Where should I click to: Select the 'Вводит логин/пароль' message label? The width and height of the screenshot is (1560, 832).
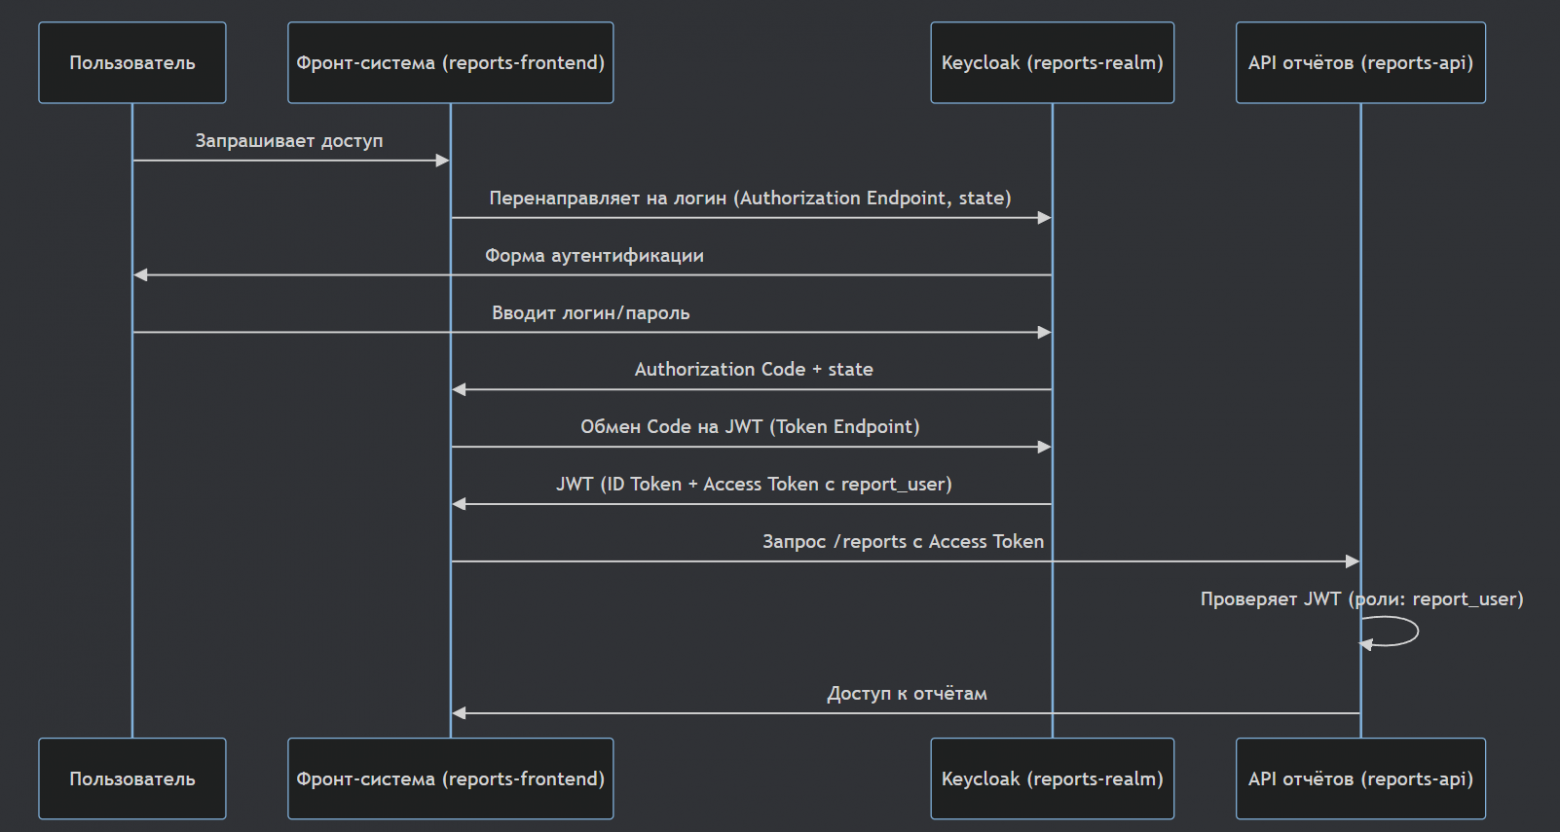point(591,313)
